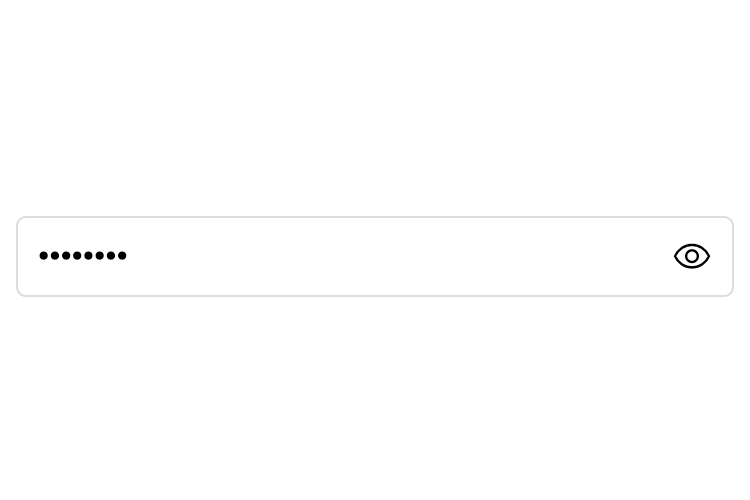Use the eye icon to display the password
Screen dimensions: 750x500
(x=691, y=256)
